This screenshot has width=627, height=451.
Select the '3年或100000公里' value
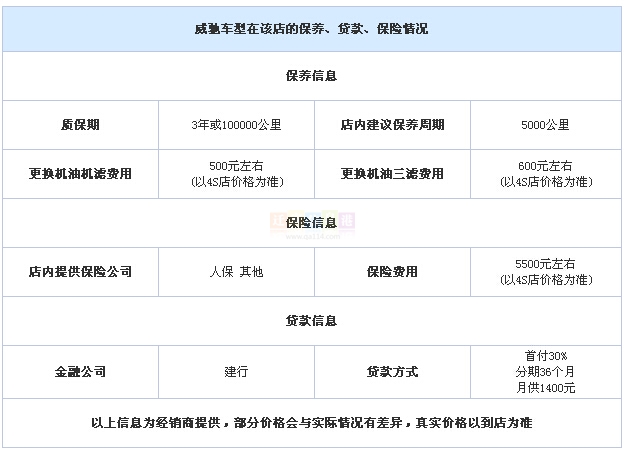(x=236, y=125)
